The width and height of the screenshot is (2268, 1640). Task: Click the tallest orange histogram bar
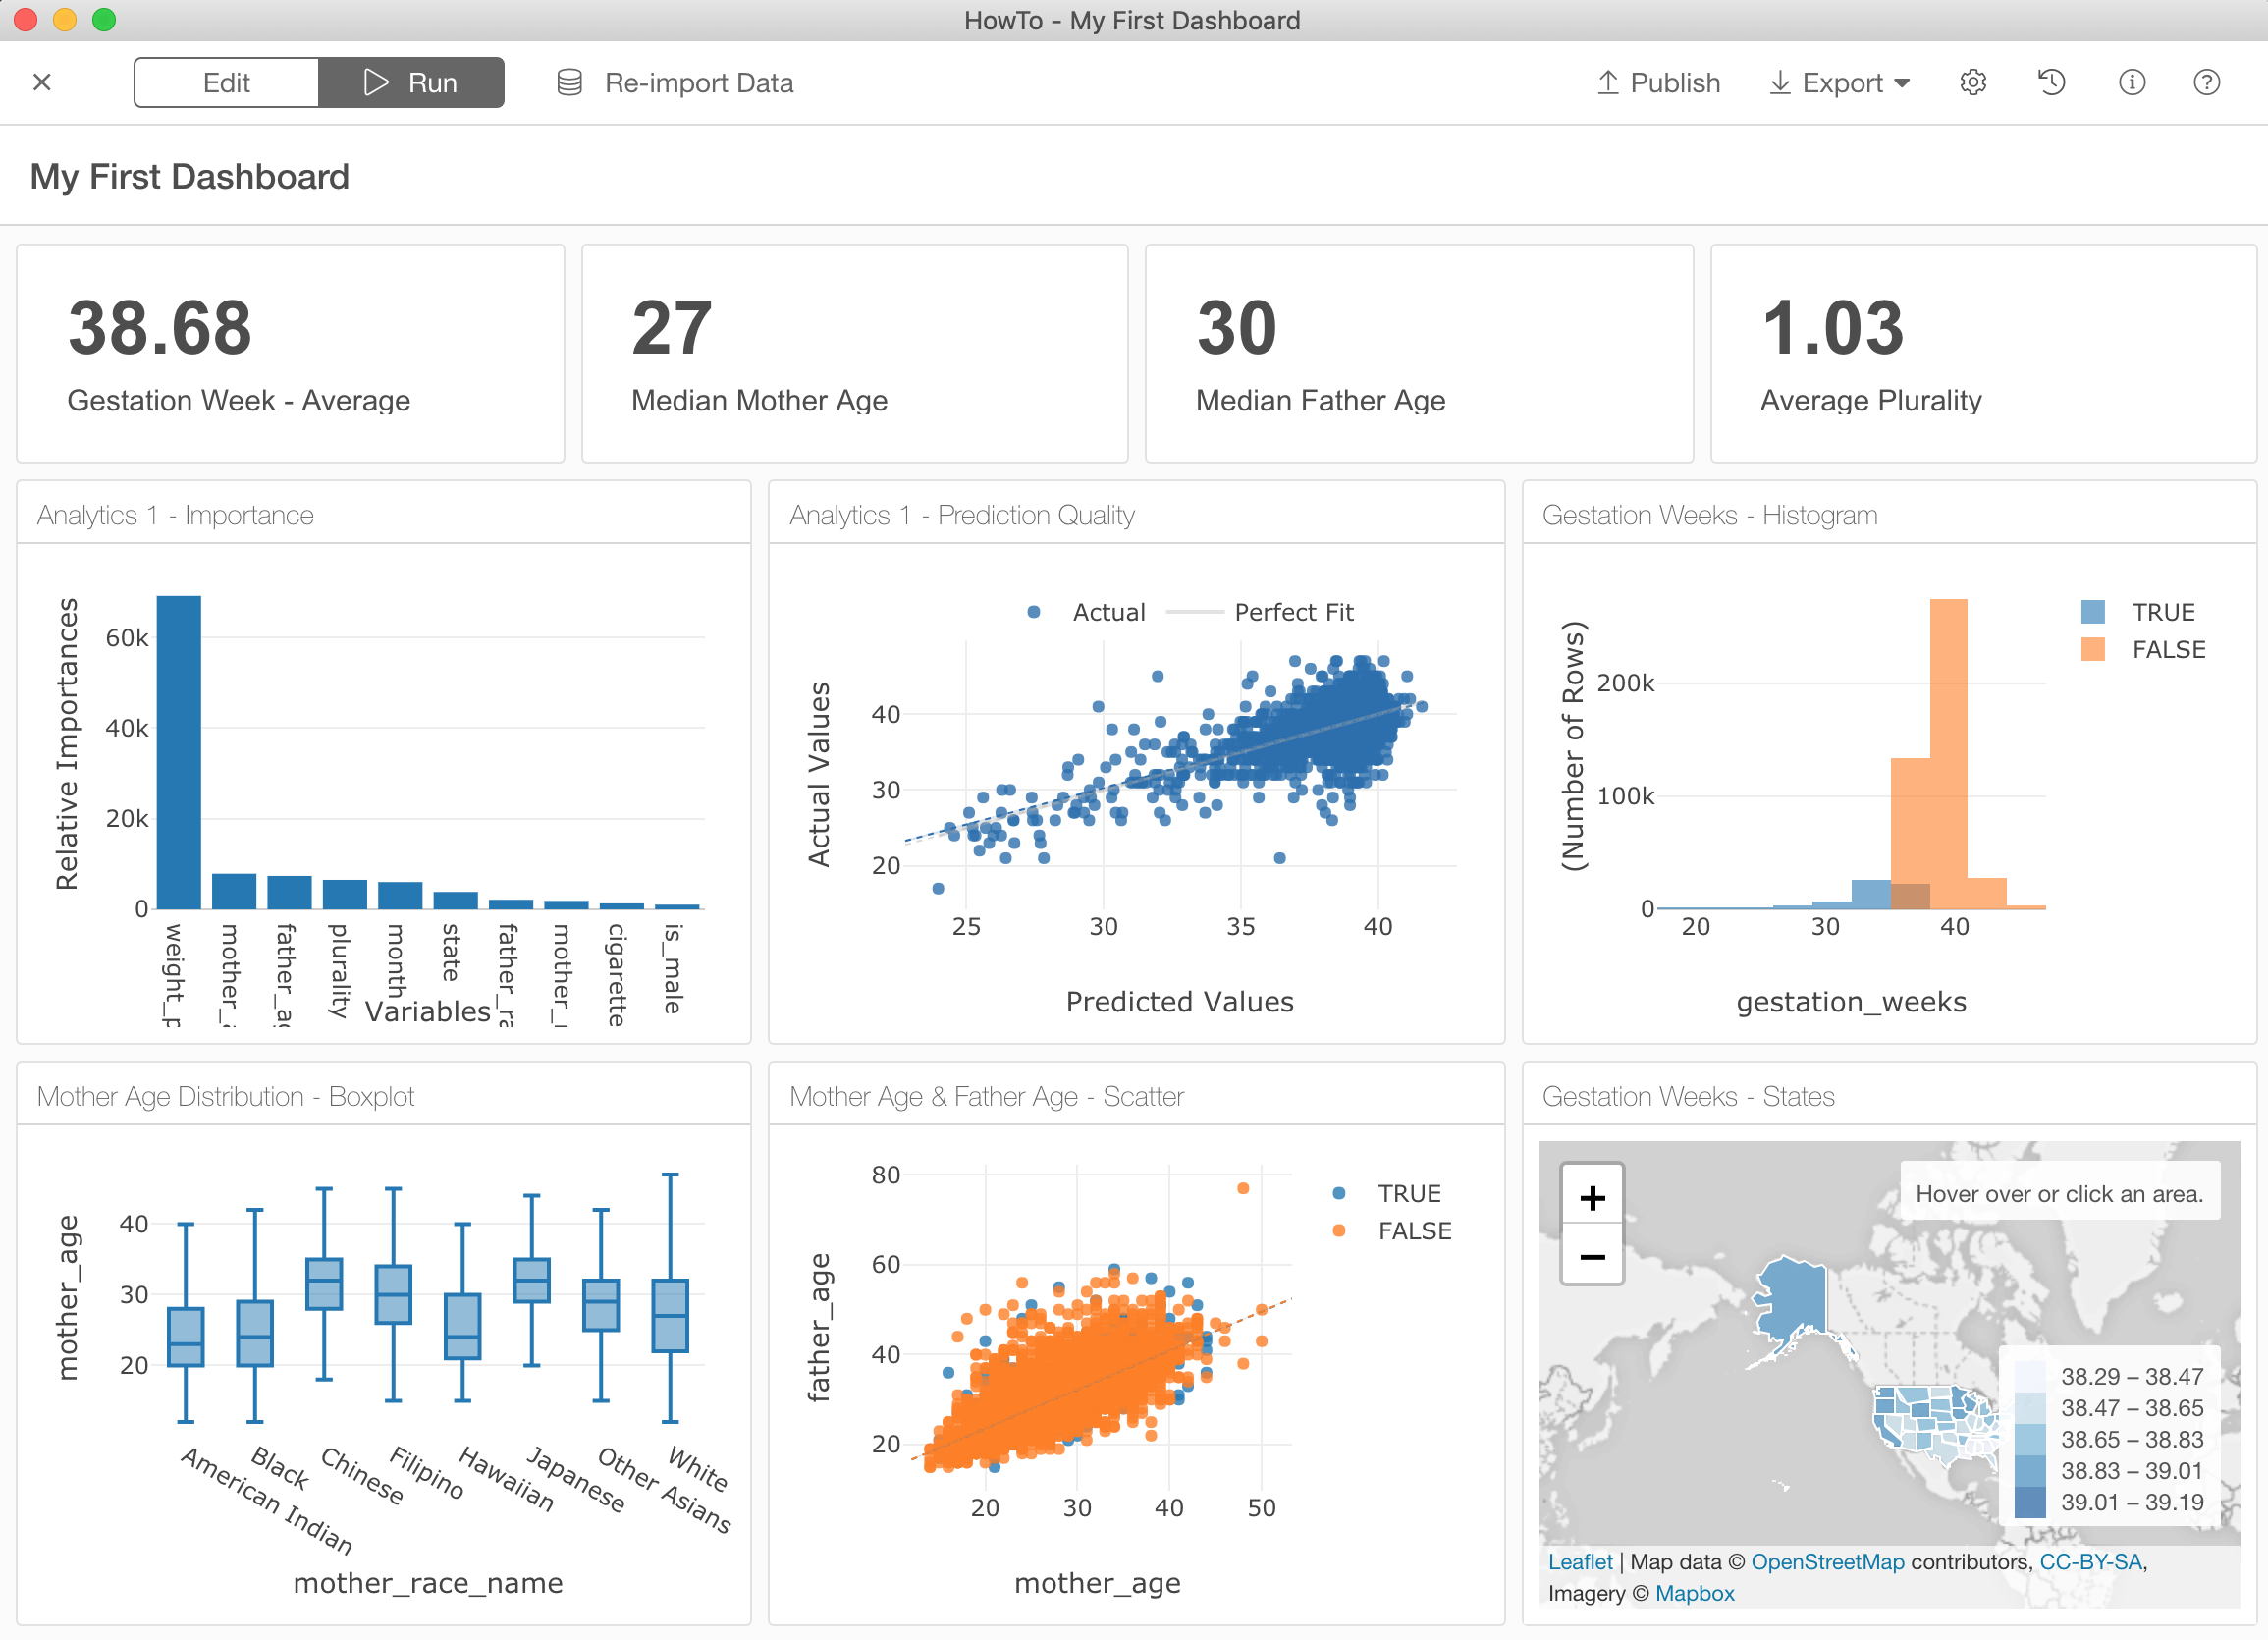1948,753
